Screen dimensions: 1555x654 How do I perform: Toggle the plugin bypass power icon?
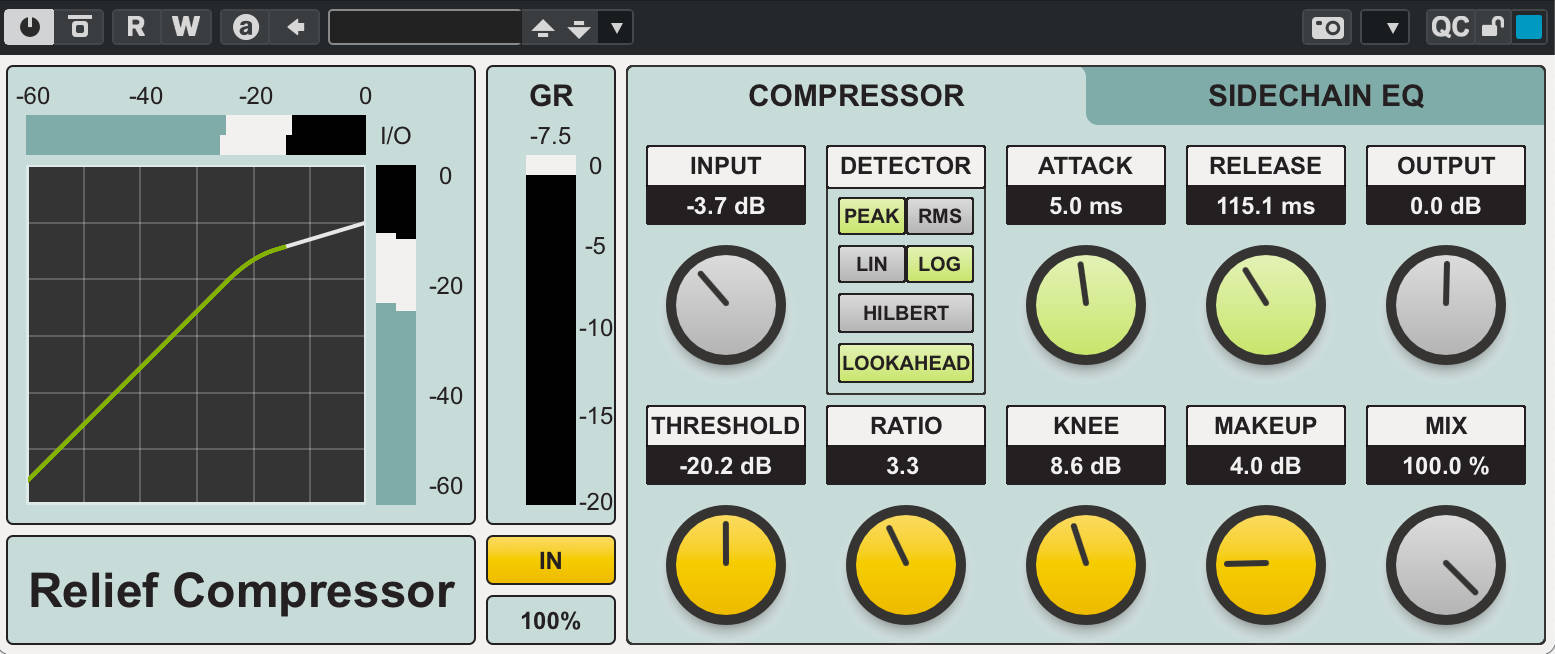tap(29, 27)
